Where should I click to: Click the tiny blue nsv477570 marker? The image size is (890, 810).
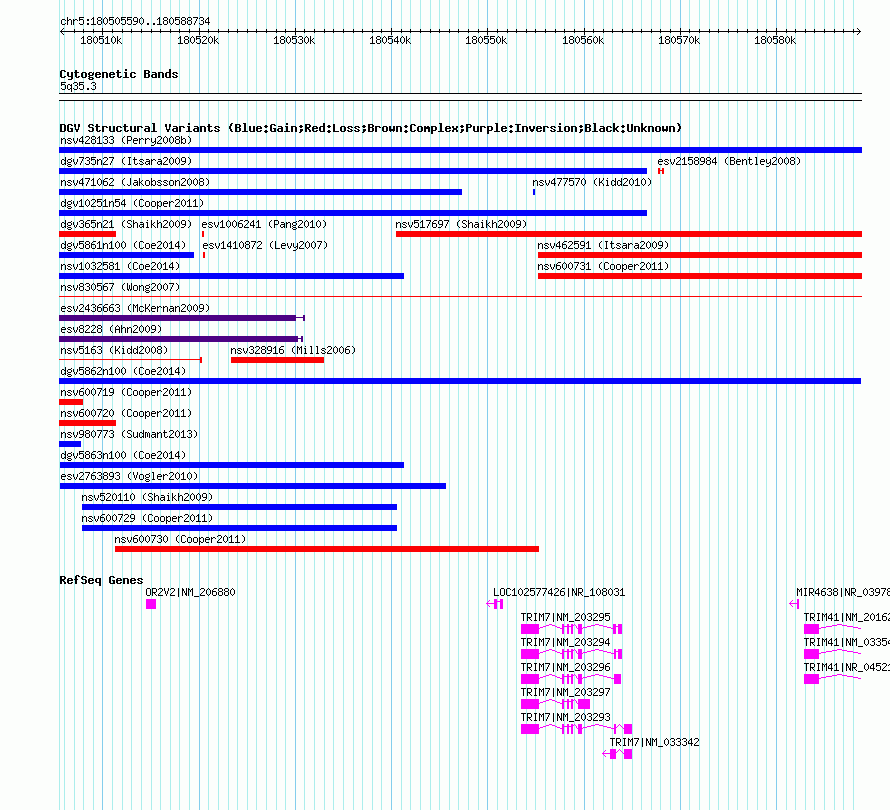[x=534, y=192]
